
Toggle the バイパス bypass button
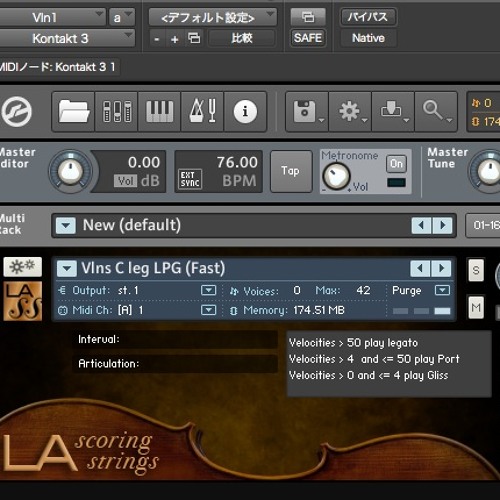point(368,17)
